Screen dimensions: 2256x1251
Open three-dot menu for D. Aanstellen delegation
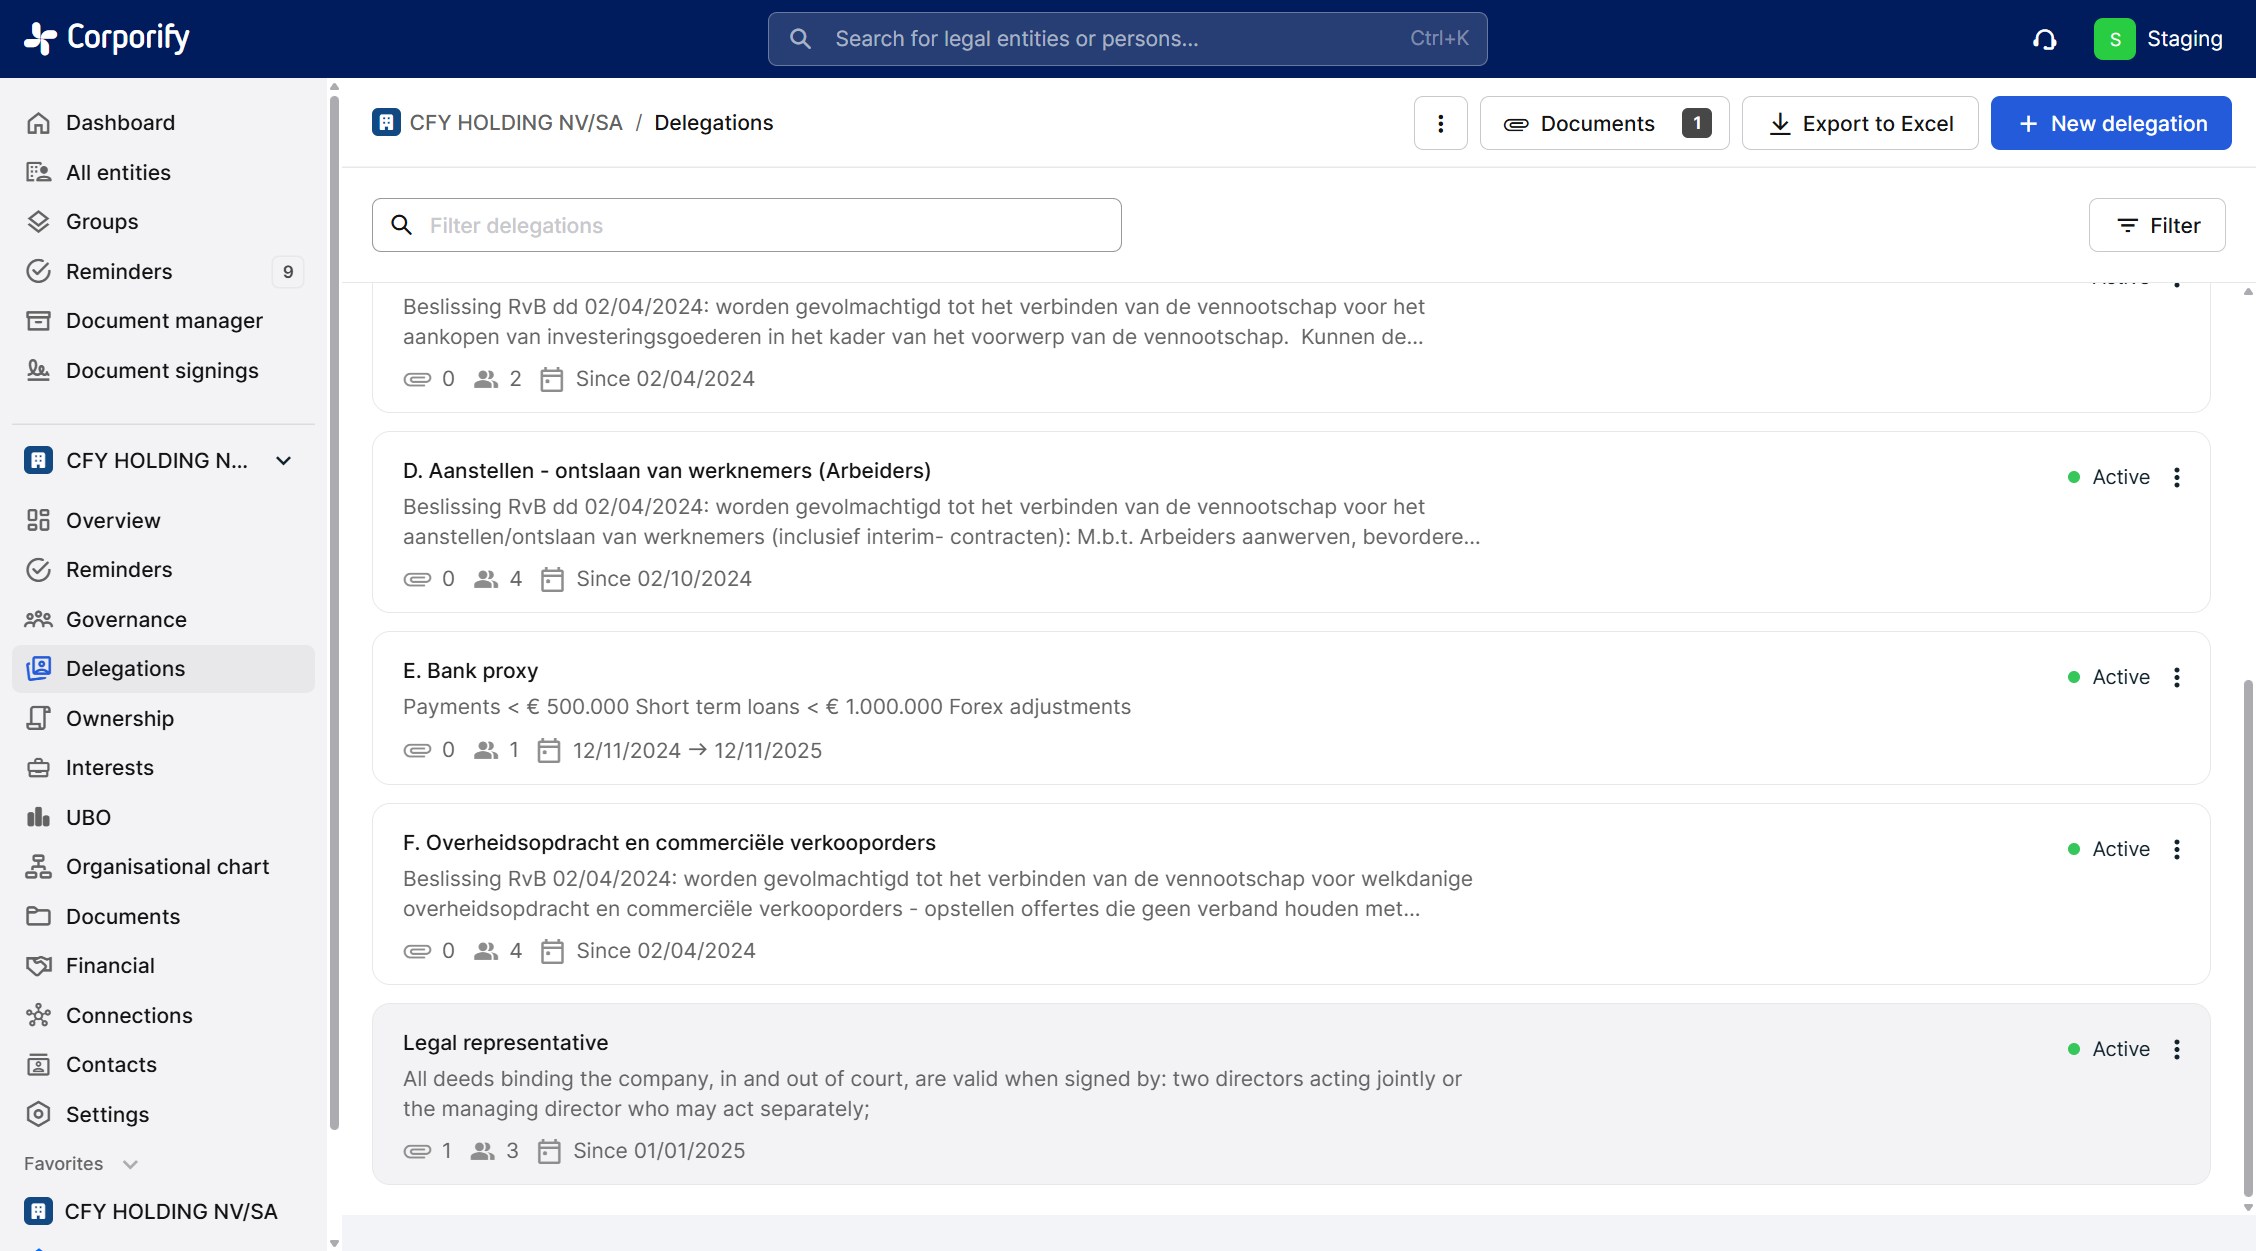coord(2177,477)
